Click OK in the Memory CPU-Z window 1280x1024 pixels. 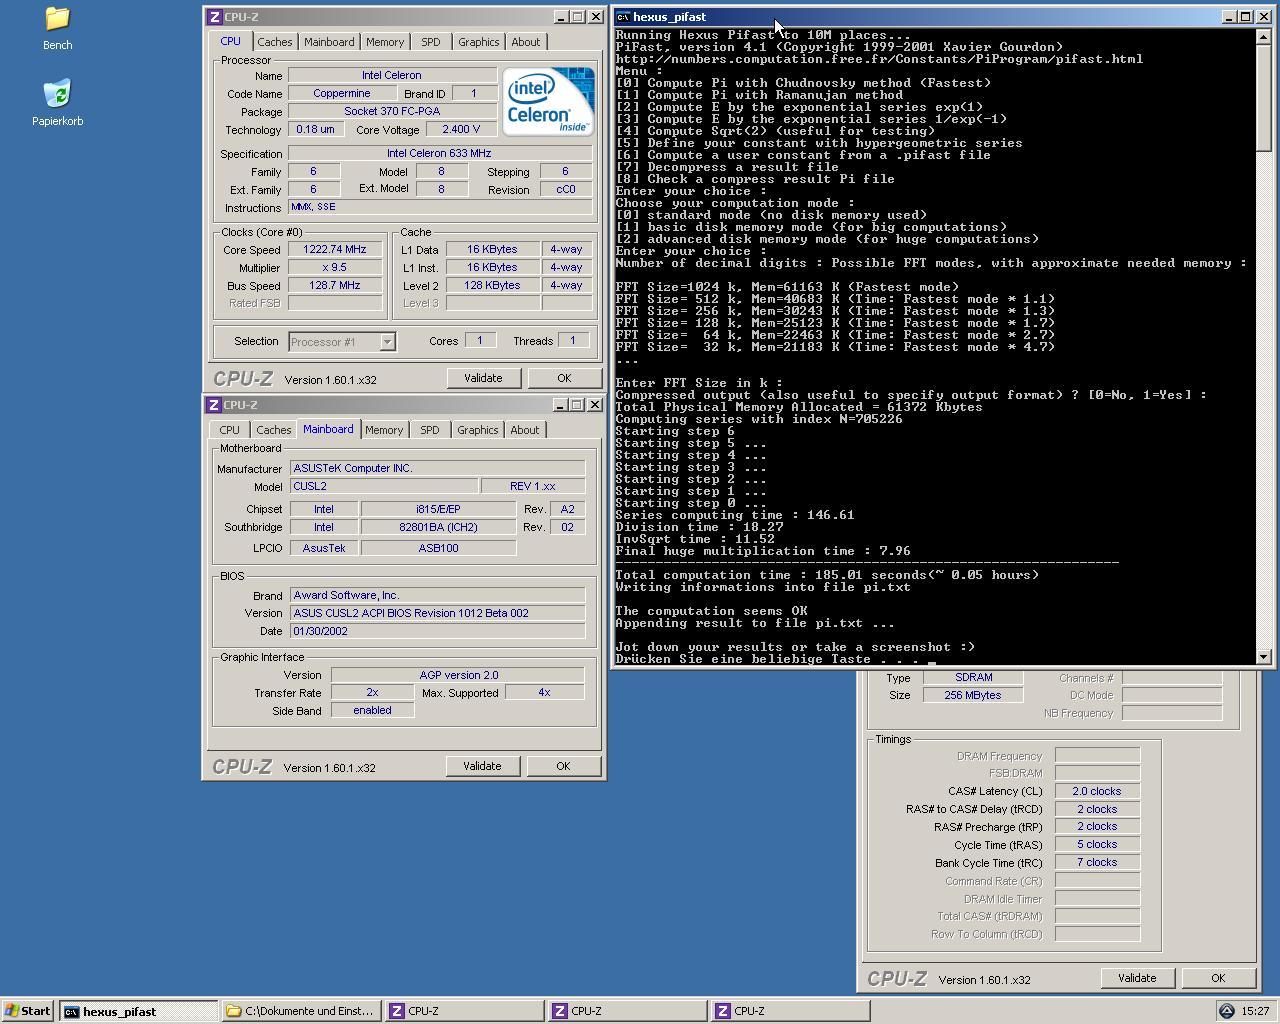(x=1218, y=978)
